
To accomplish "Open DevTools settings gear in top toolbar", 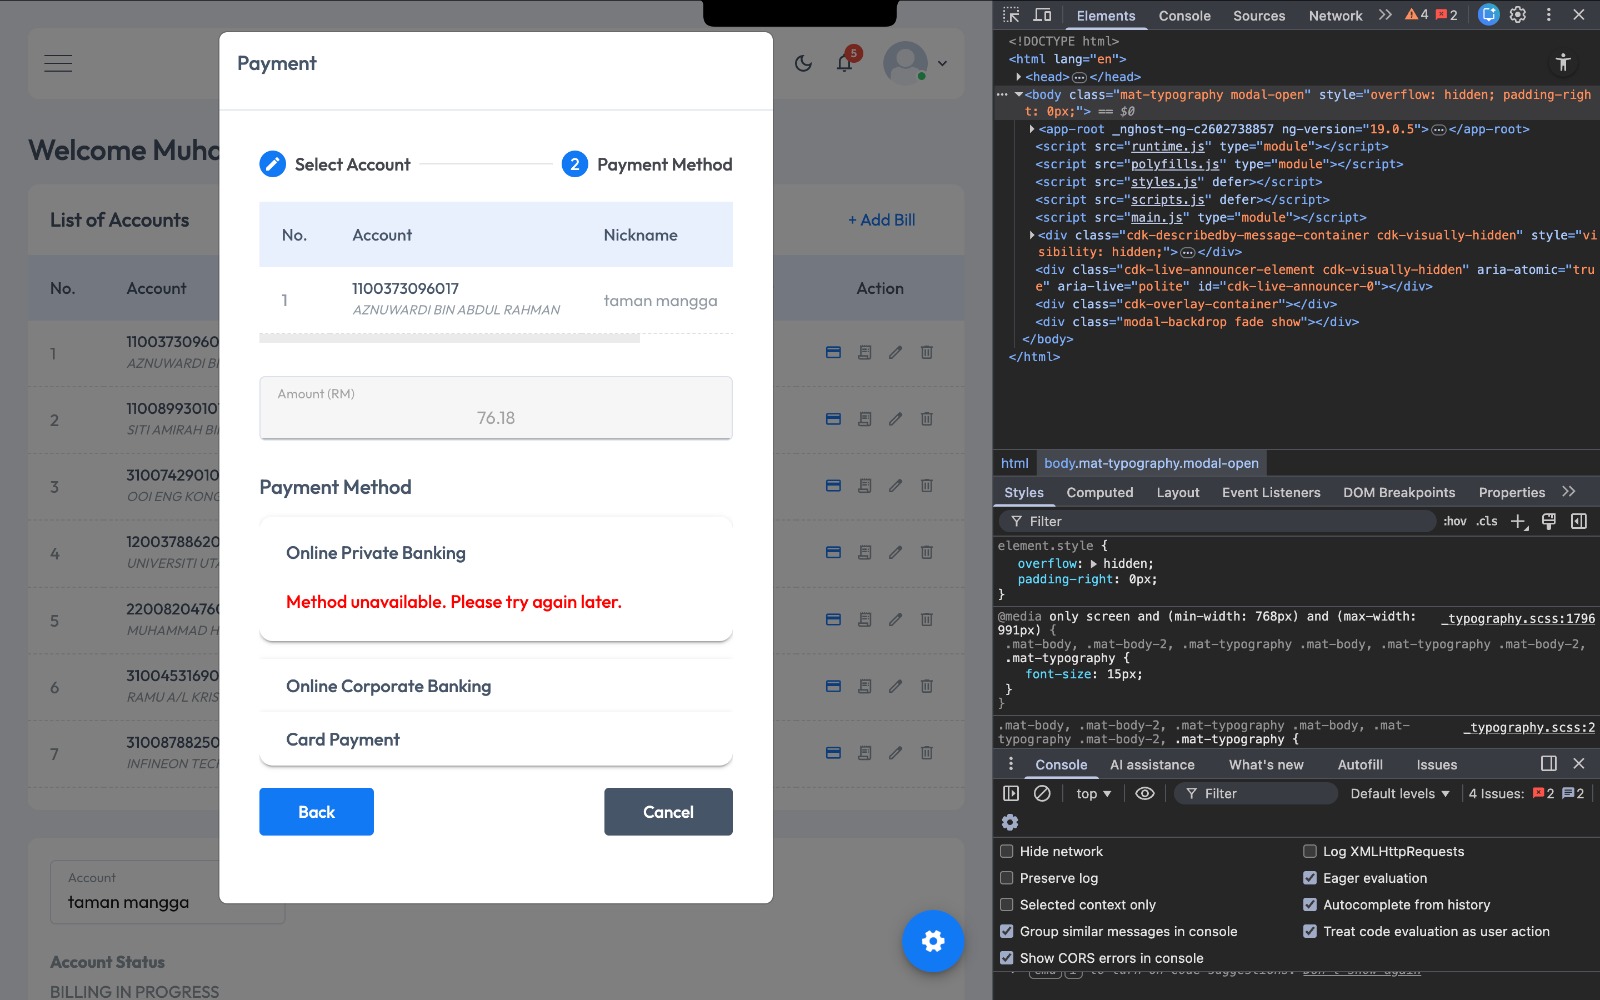I will pyautogui.click(x=1518, y=15).
